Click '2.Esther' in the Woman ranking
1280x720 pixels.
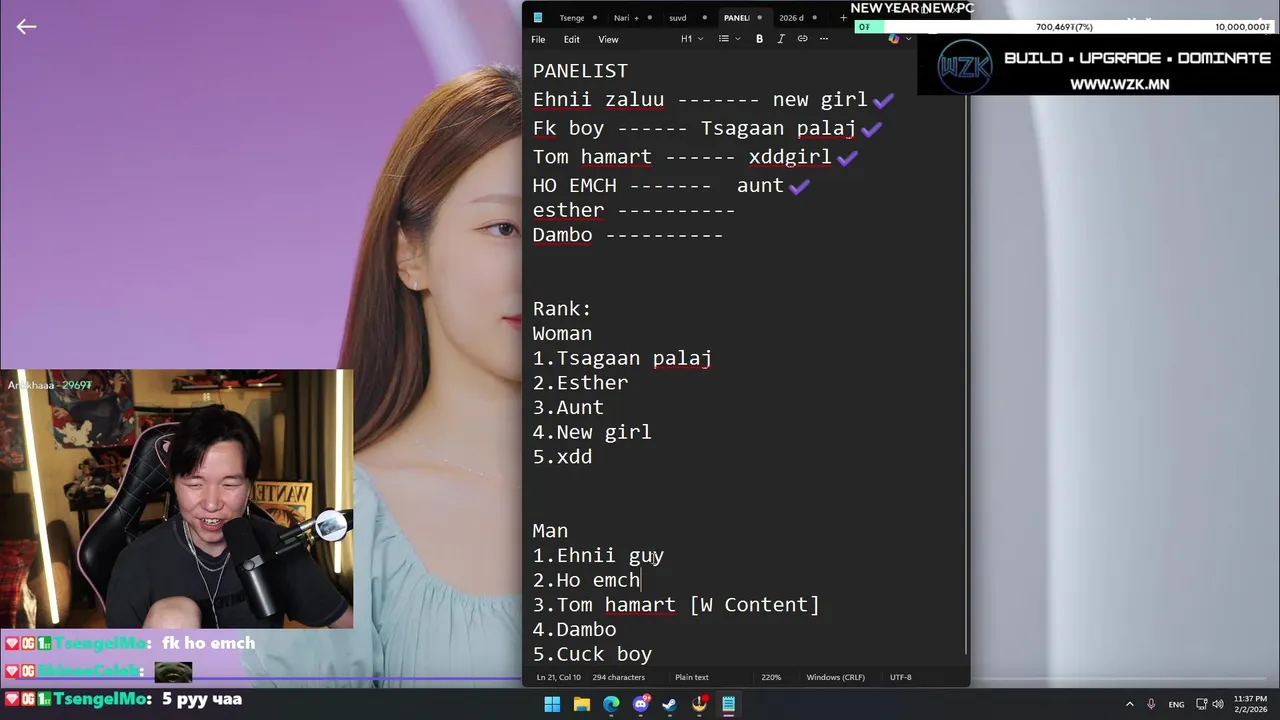[580, 383]
